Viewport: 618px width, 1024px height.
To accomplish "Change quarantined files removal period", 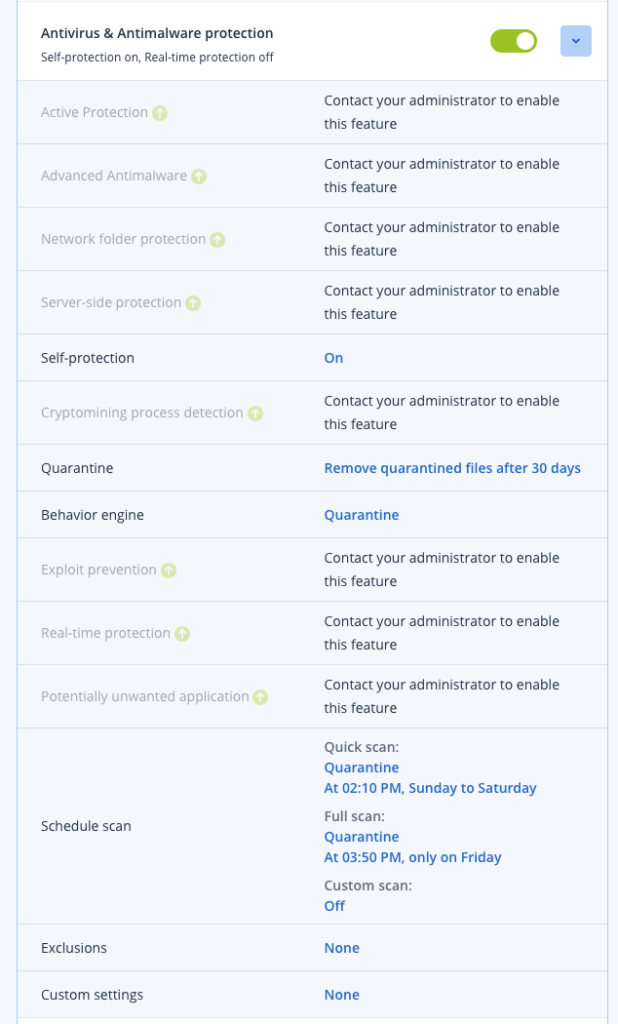I will coord(452,468).
